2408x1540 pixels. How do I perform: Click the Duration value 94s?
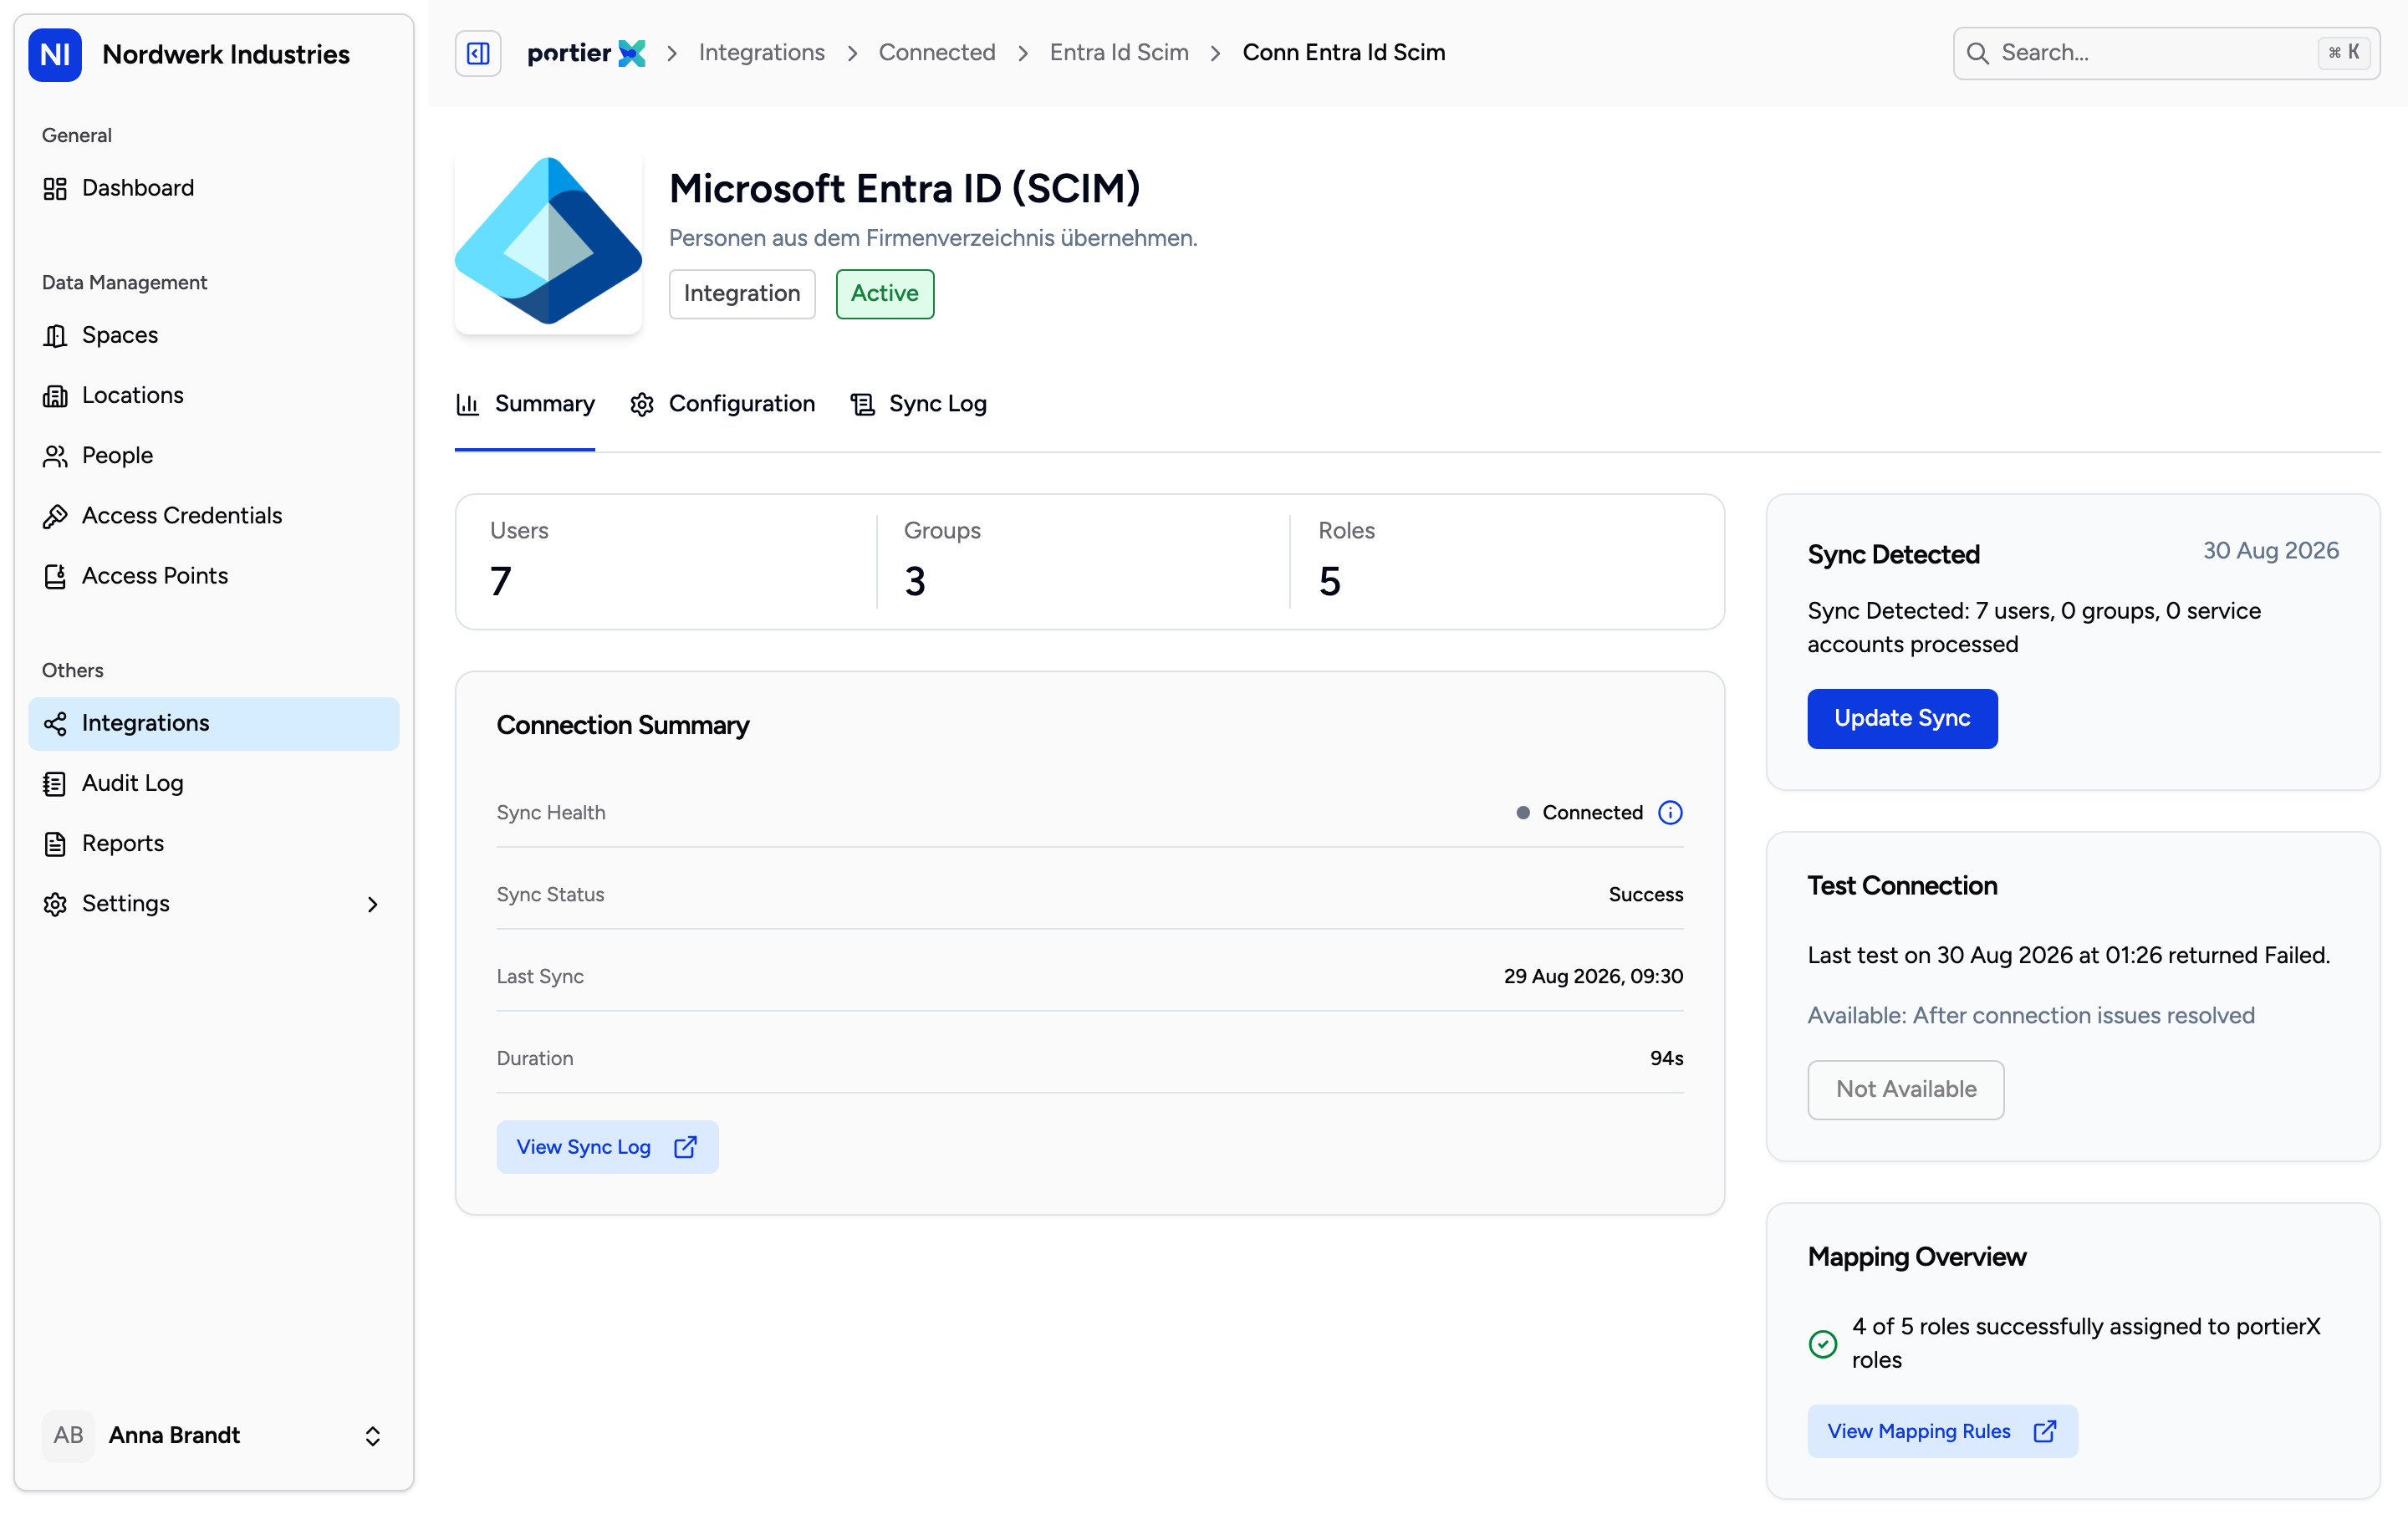pyautogui.click(x=1666, y=1059)
